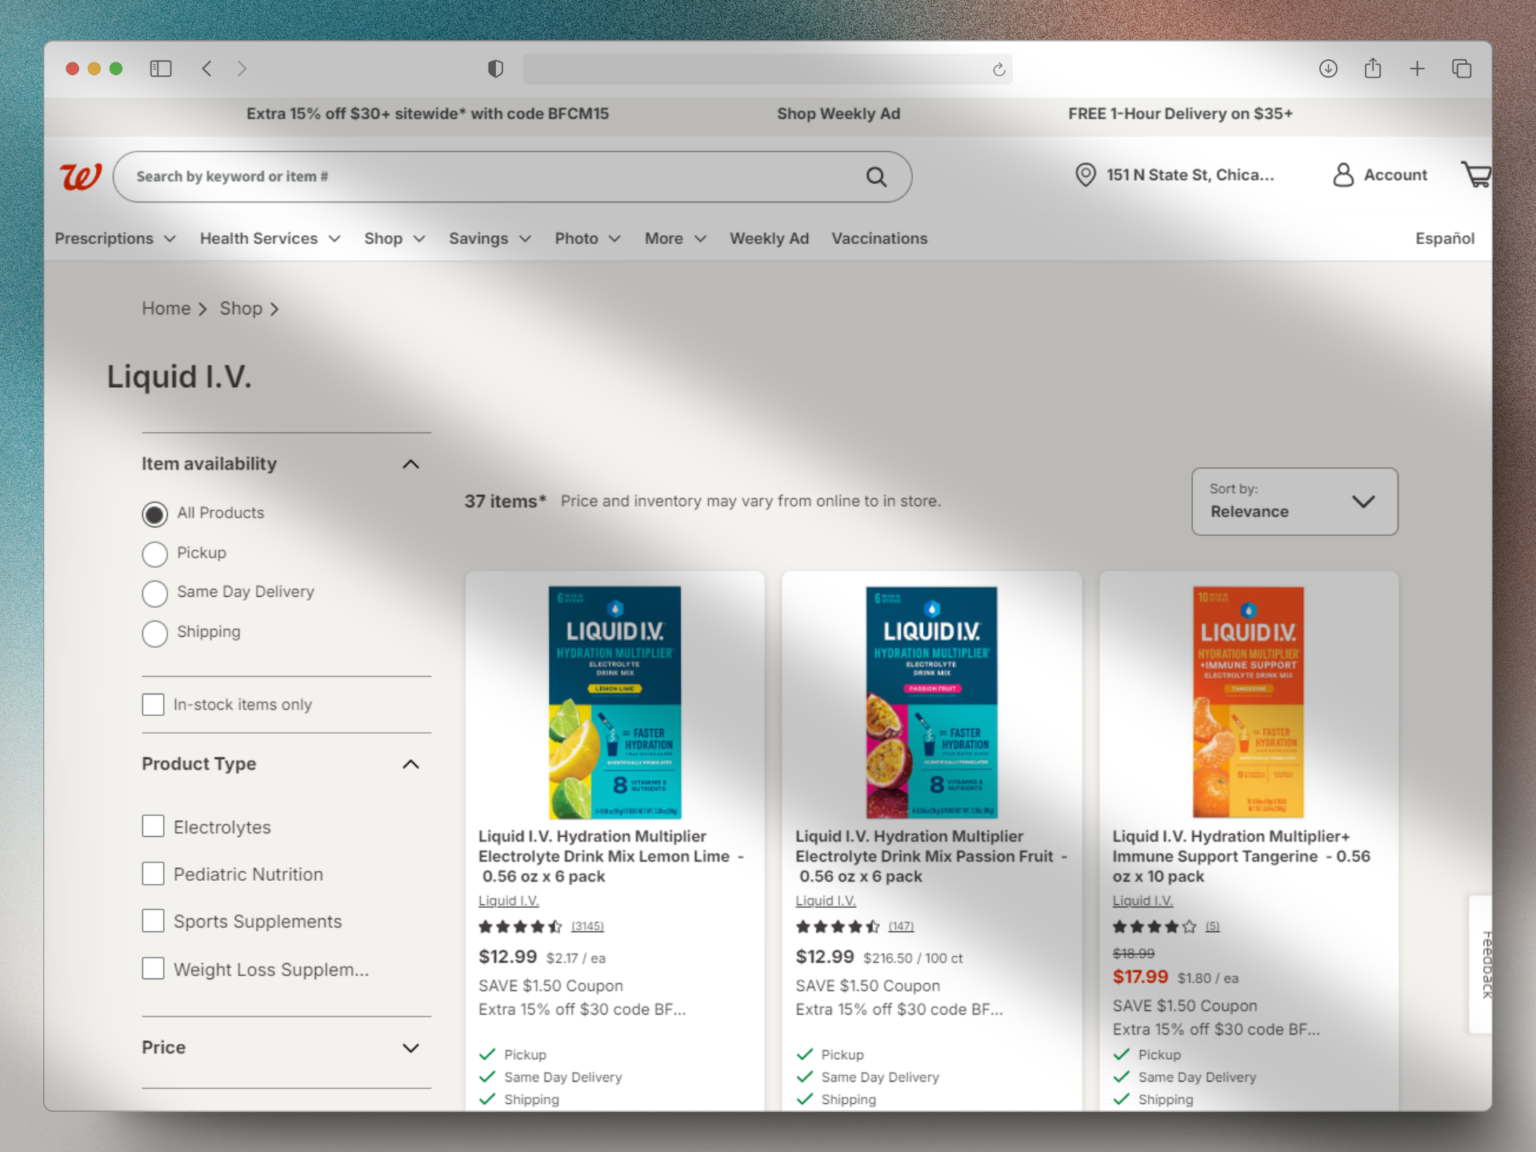
Task: Check In-stock items only
Action: pos(153,705)
